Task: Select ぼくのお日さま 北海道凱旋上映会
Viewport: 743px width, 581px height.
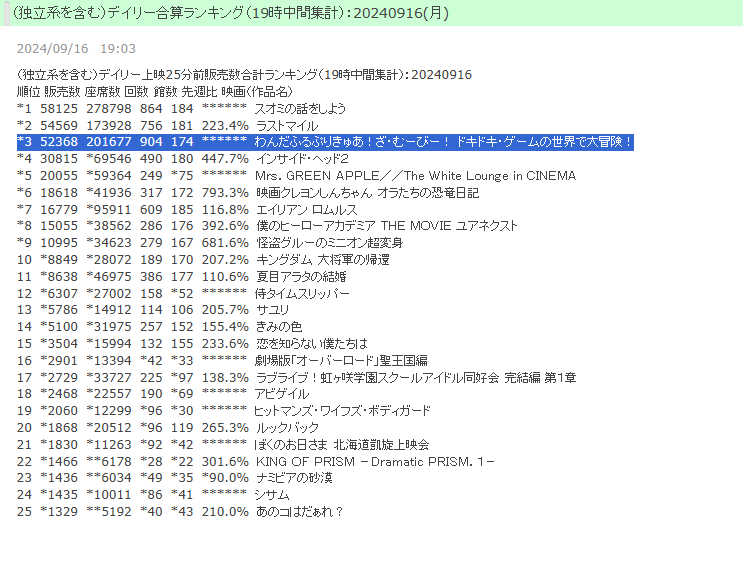Action: 342,445
